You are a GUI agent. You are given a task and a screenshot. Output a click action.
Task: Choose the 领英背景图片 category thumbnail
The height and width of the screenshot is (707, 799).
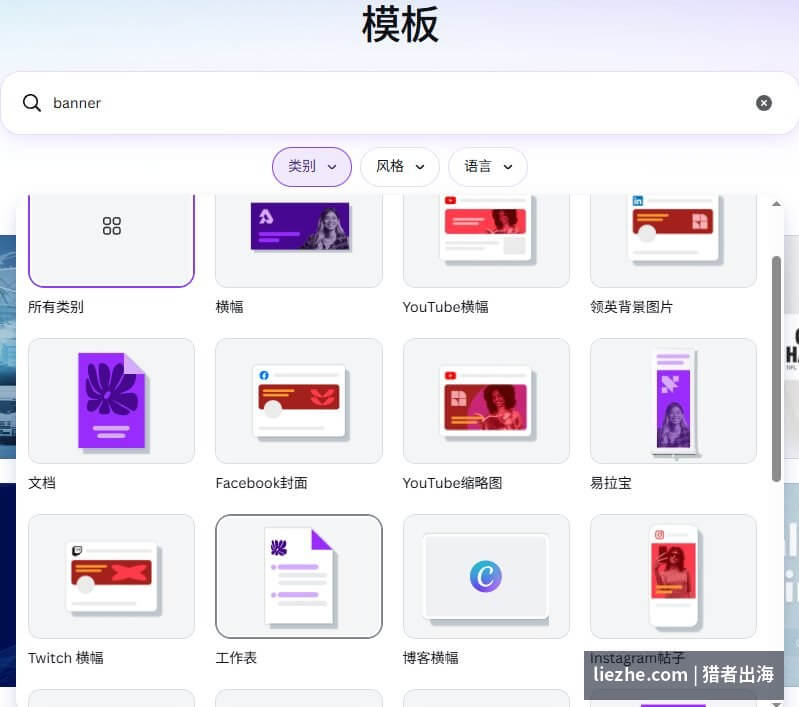673,240
